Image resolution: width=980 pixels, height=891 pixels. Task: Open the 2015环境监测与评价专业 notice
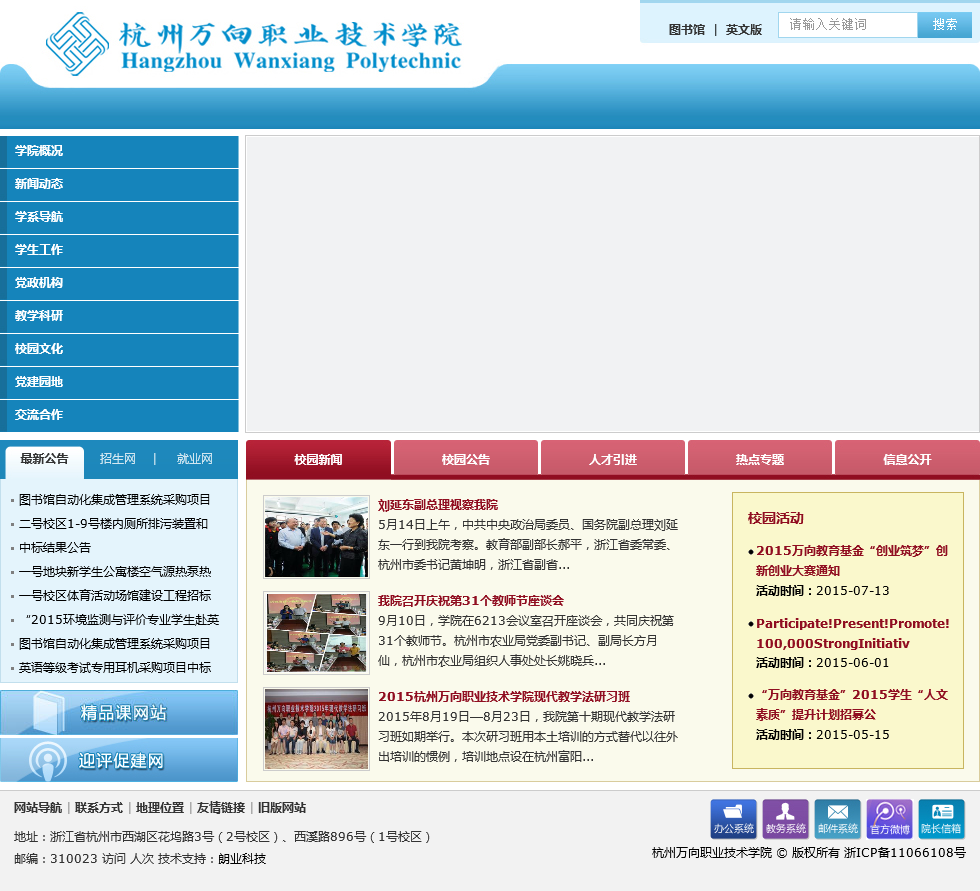pos(121,620)
